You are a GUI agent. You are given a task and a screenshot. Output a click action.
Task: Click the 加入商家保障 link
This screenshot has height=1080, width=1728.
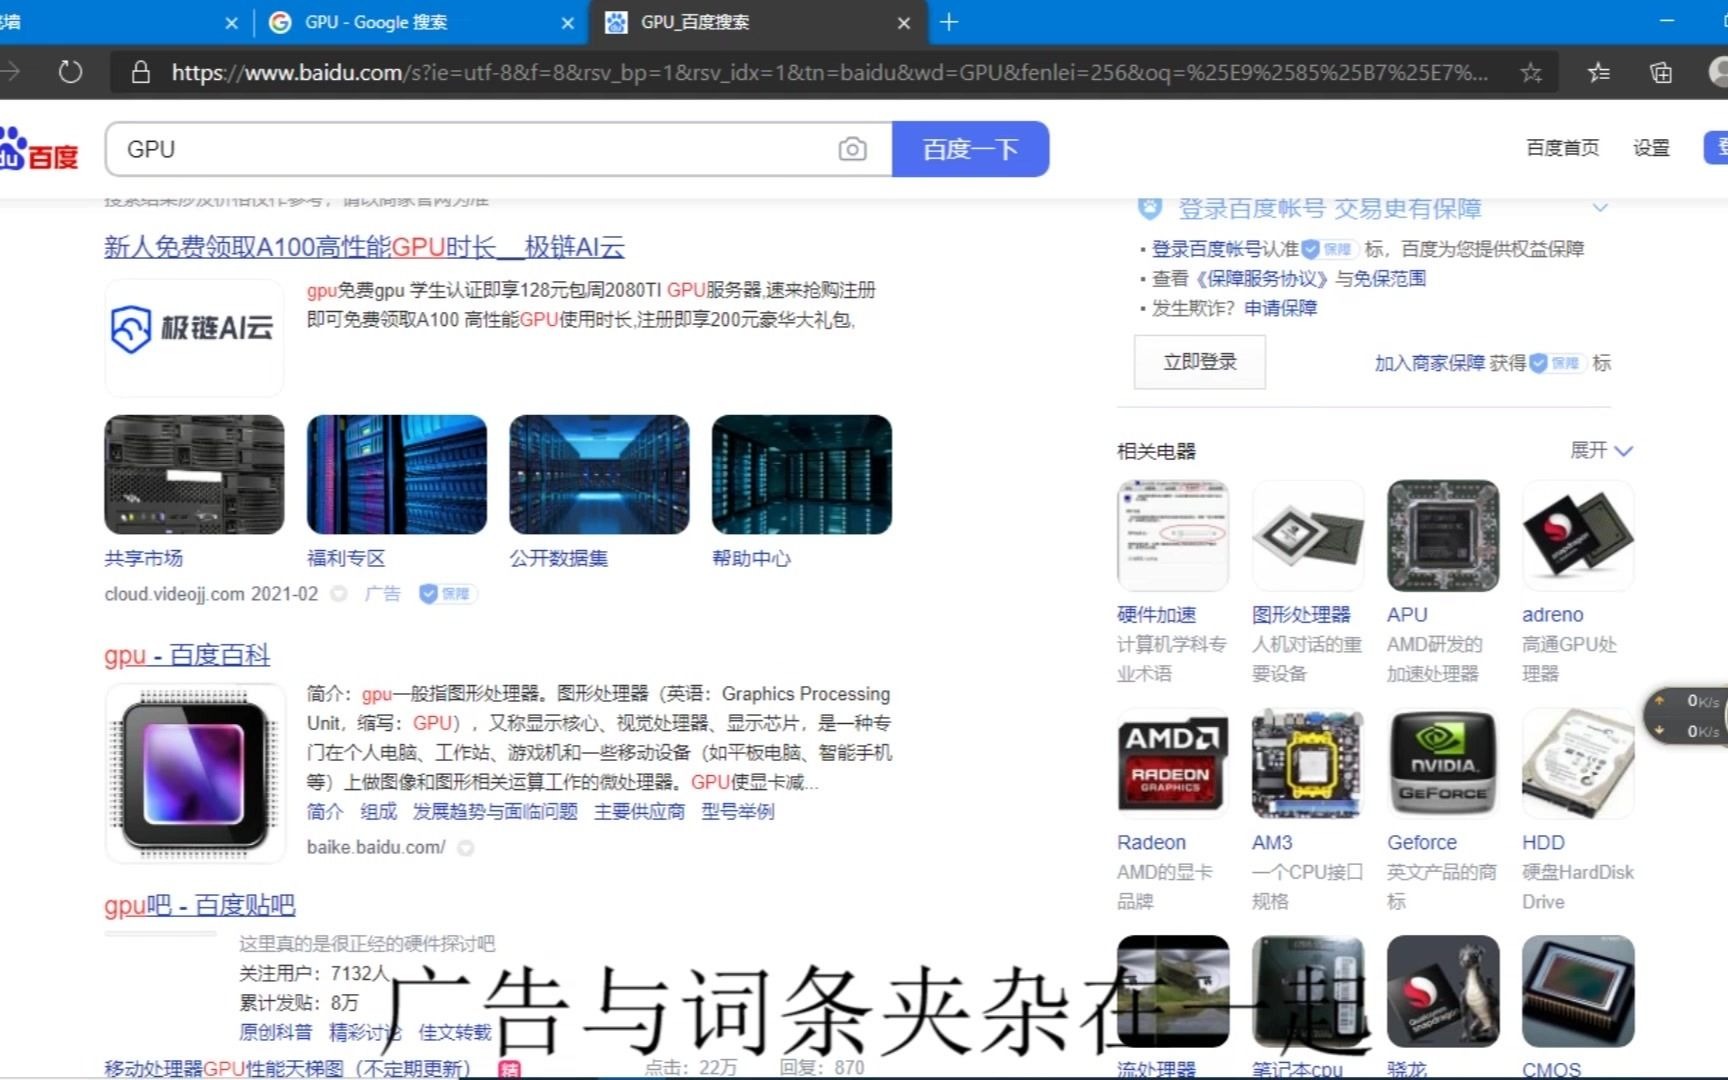point(1429,363)
